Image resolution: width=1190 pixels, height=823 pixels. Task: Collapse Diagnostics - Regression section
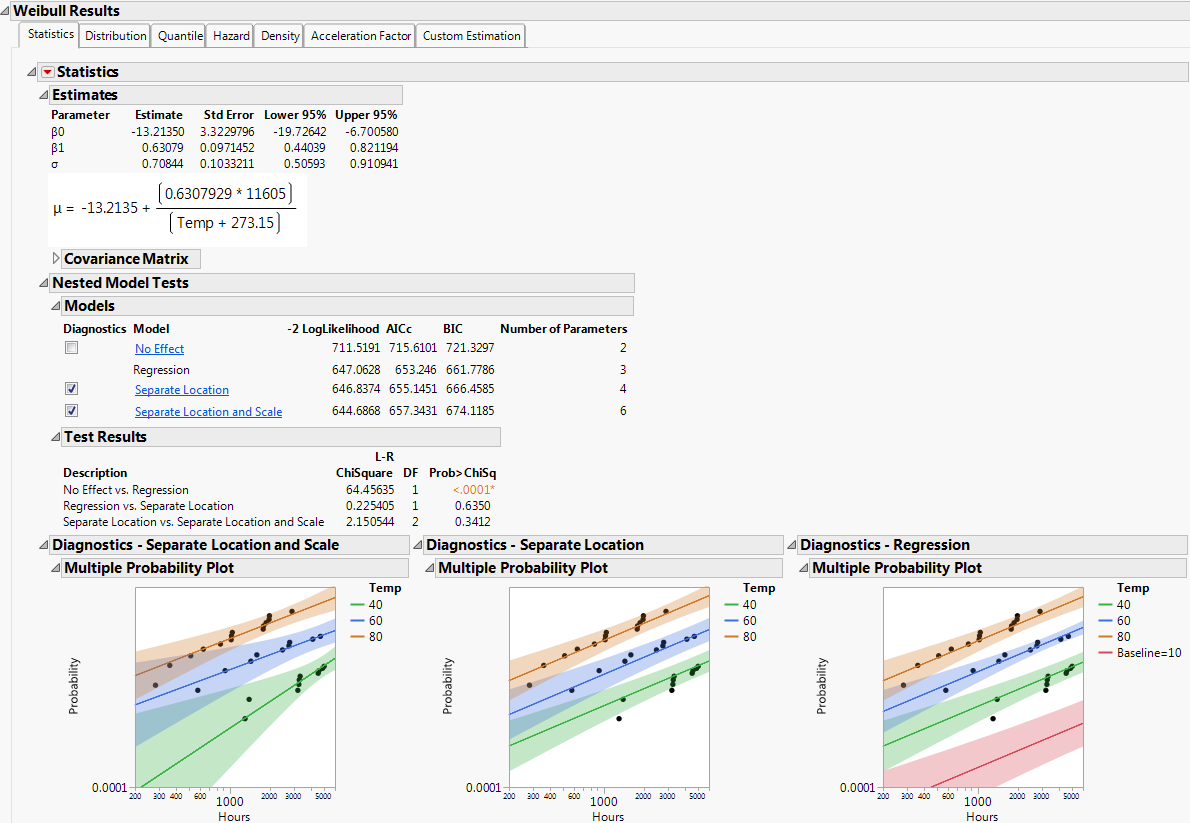pyautogui.click(x=792, y=545)
